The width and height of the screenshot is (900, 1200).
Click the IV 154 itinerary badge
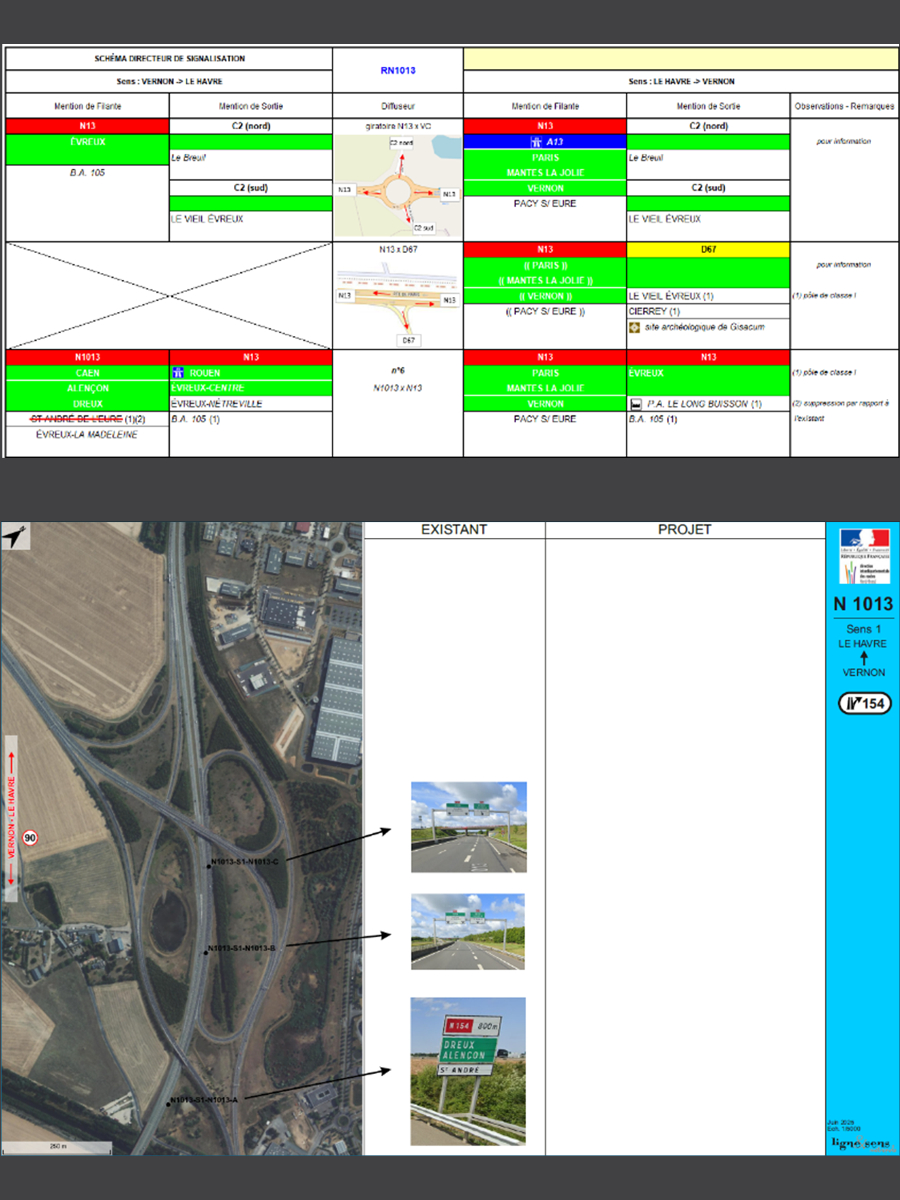(863, 703)
